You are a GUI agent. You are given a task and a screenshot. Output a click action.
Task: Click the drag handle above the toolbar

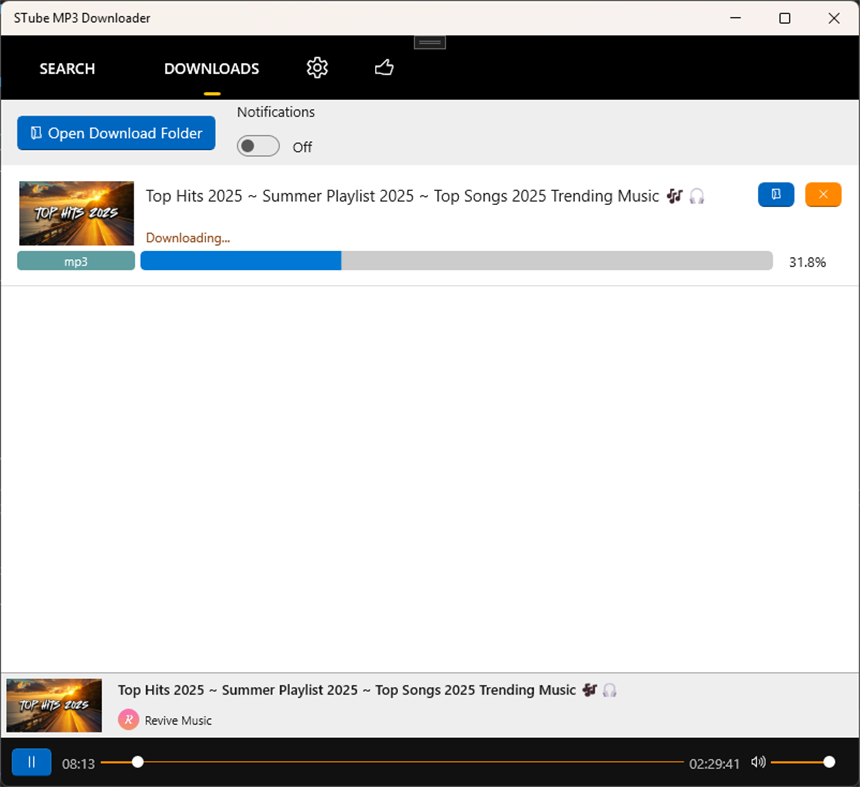(x=429, y=41)
